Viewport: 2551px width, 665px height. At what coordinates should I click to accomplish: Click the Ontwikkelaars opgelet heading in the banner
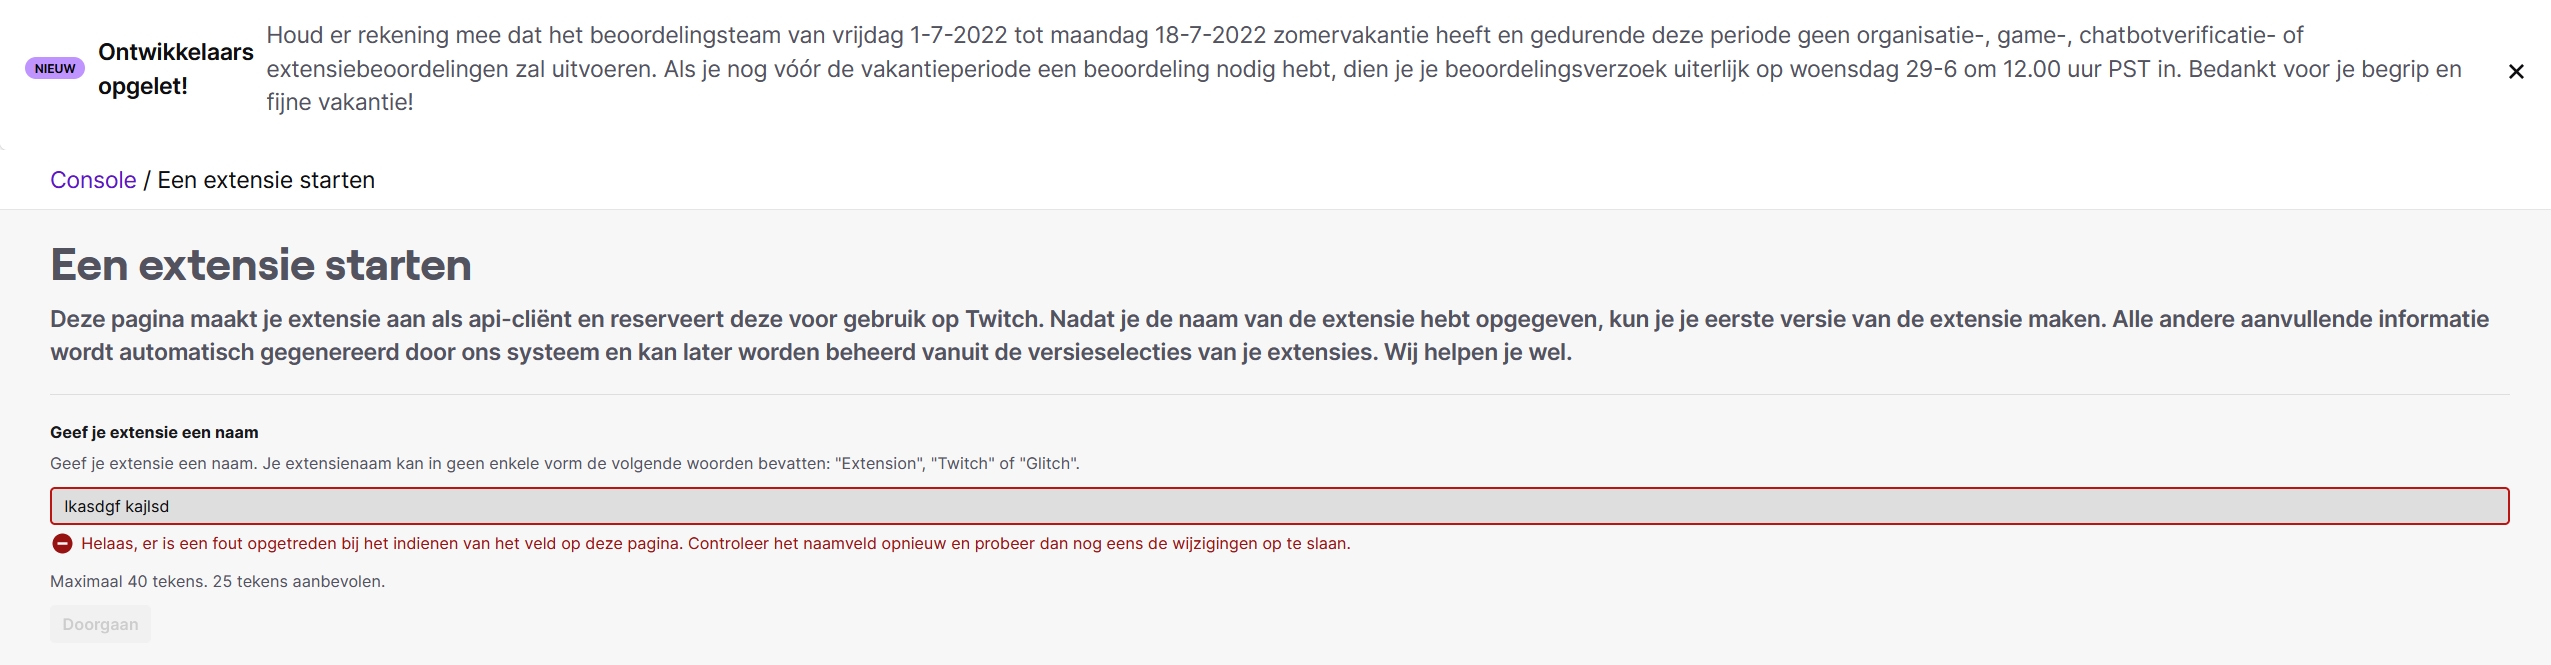coord(175,68)
